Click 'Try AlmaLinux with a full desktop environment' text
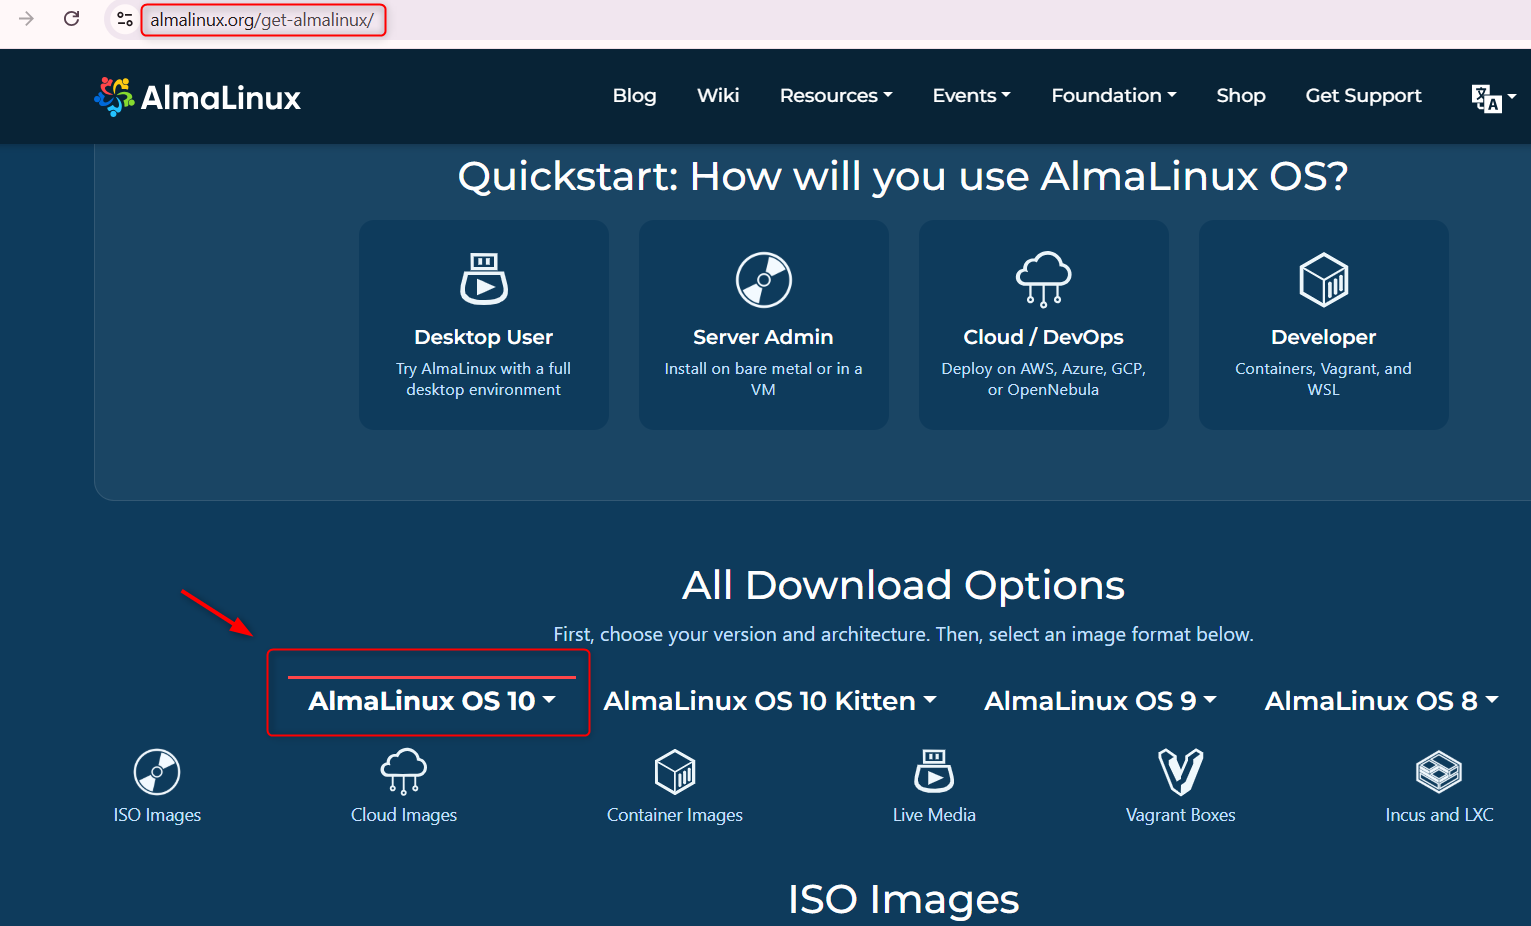The image size is (1531, 926). tap(484, 379)
